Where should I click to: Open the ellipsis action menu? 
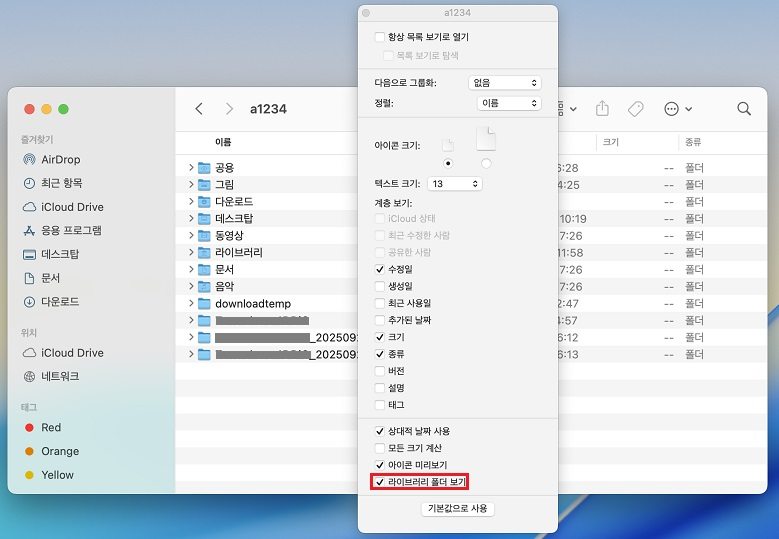click(671, 109)
